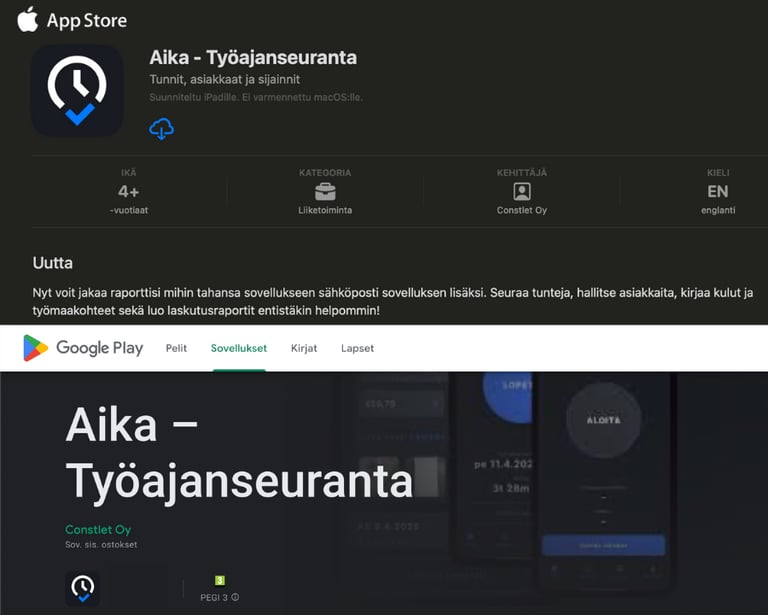Image resolution: width=768 pixels, height=615 pixels.
Task: Click the 4+ age rating value
Action: tap(129, 191)
